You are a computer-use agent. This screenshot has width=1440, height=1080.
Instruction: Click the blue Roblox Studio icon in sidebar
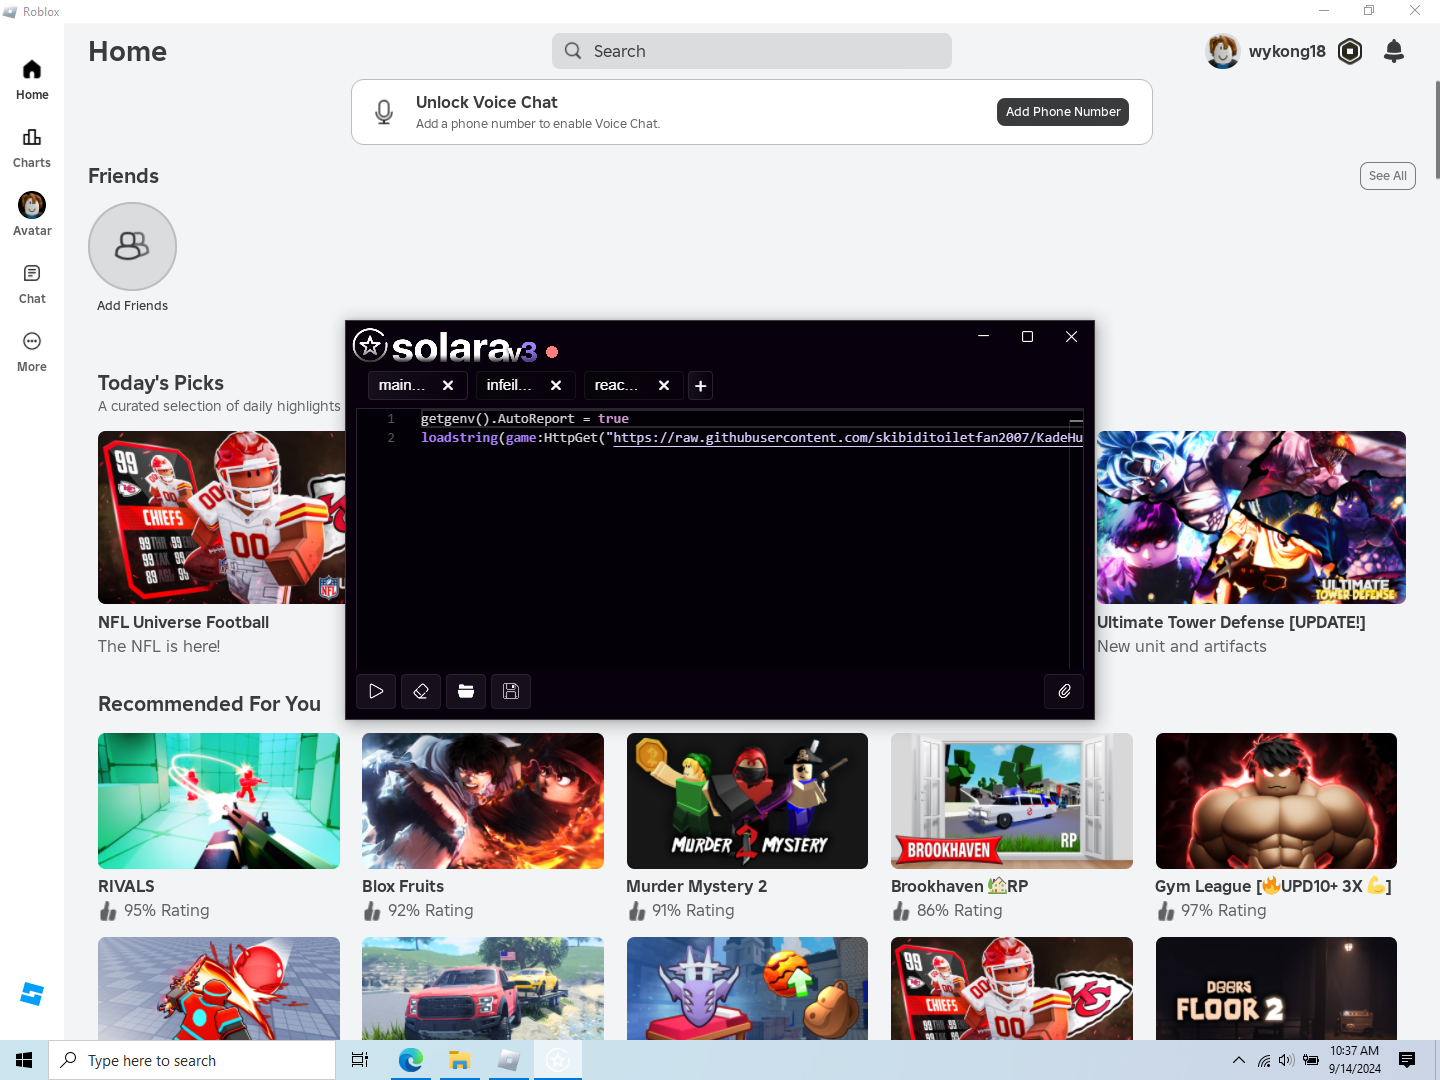coord(32,994)
